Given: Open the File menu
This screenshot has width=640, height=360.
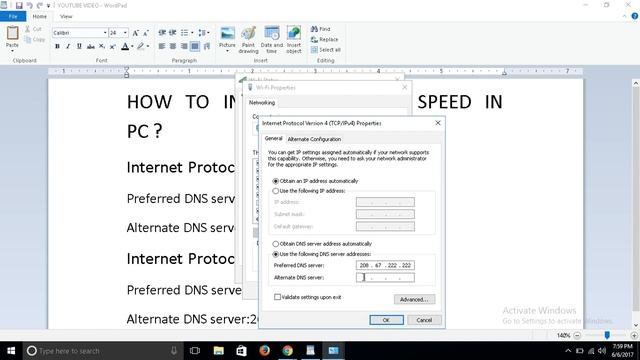Looking at the screenshot, I should pyautogui.click(x=13, y=16).
